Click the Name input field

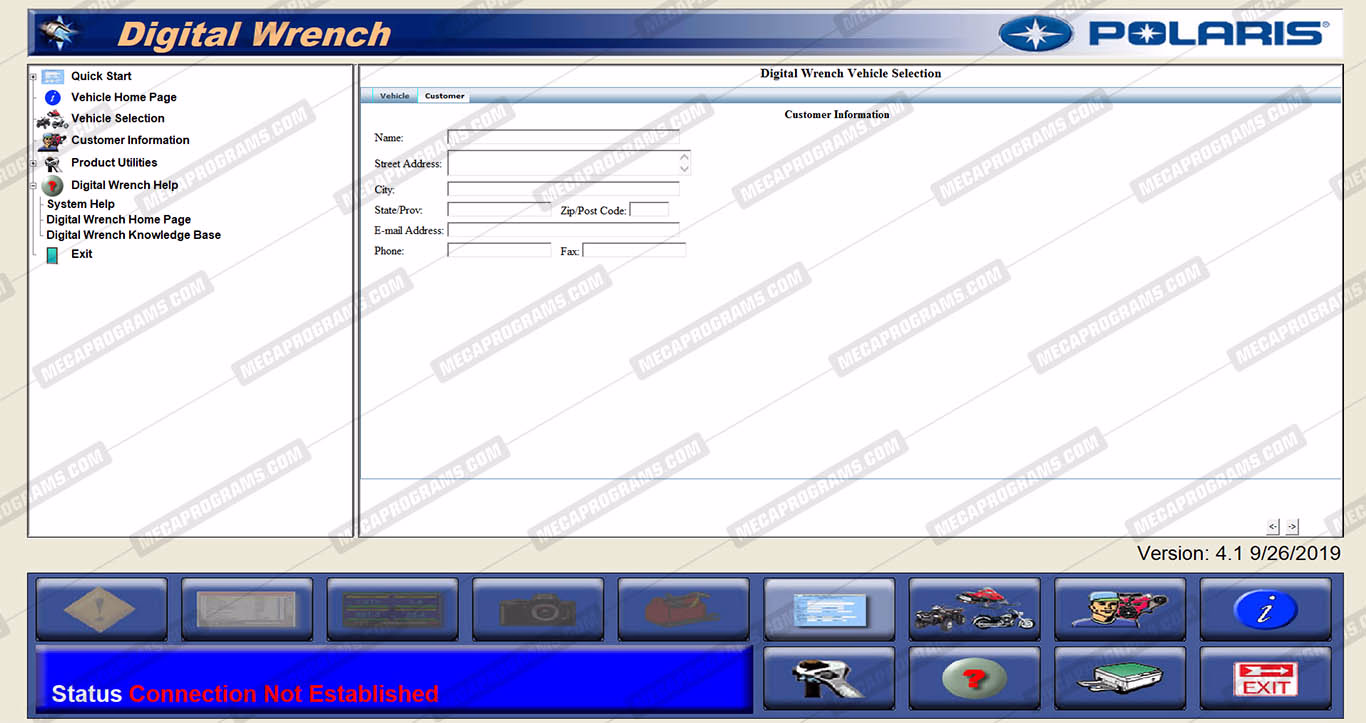pyautogui.click(x=563, y=137)
